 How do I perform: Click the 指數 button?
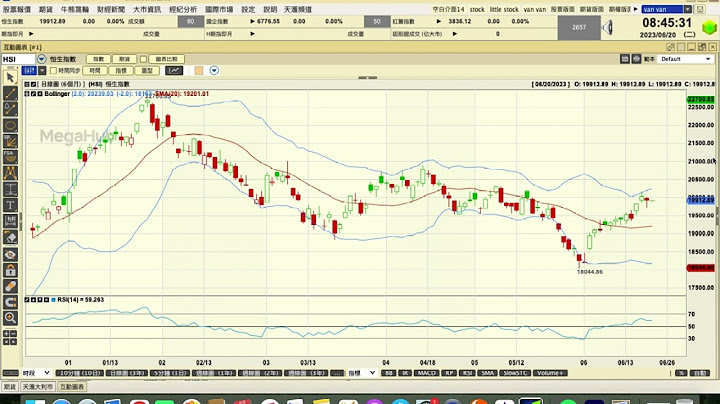98,59
